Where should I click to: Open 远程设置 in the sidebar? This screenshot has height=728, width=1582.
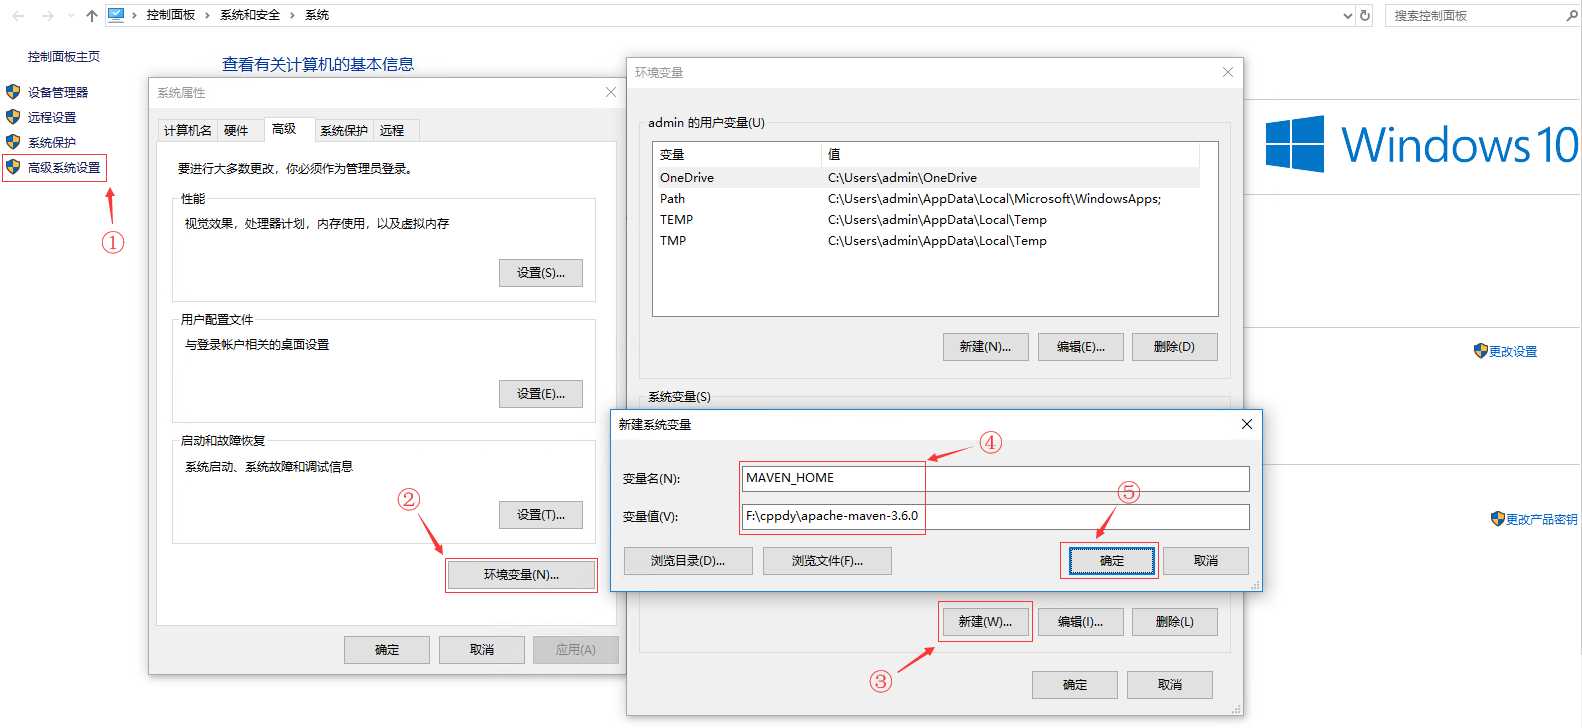click(x=52, y=117)
